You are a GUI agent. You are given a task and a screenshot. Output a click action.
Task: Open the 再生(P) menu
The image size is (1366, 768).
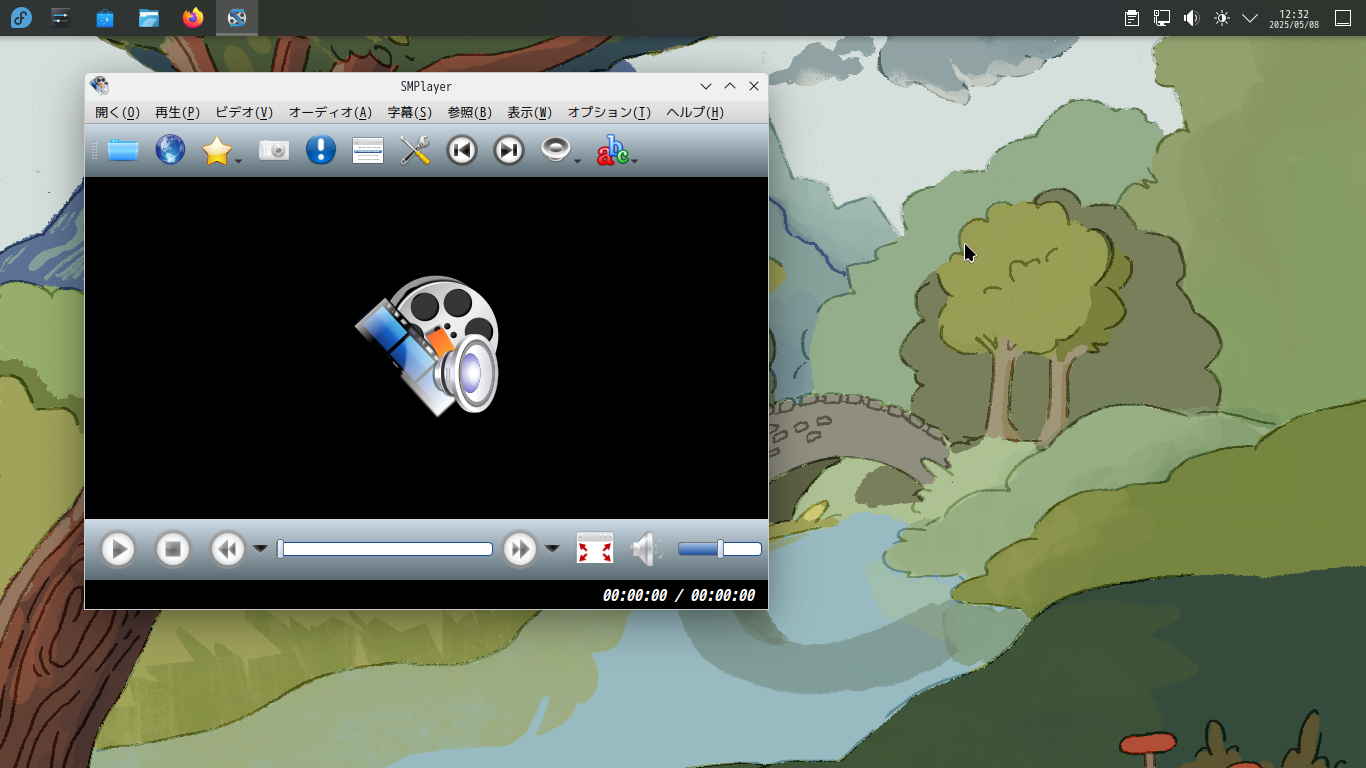point(178,113)
